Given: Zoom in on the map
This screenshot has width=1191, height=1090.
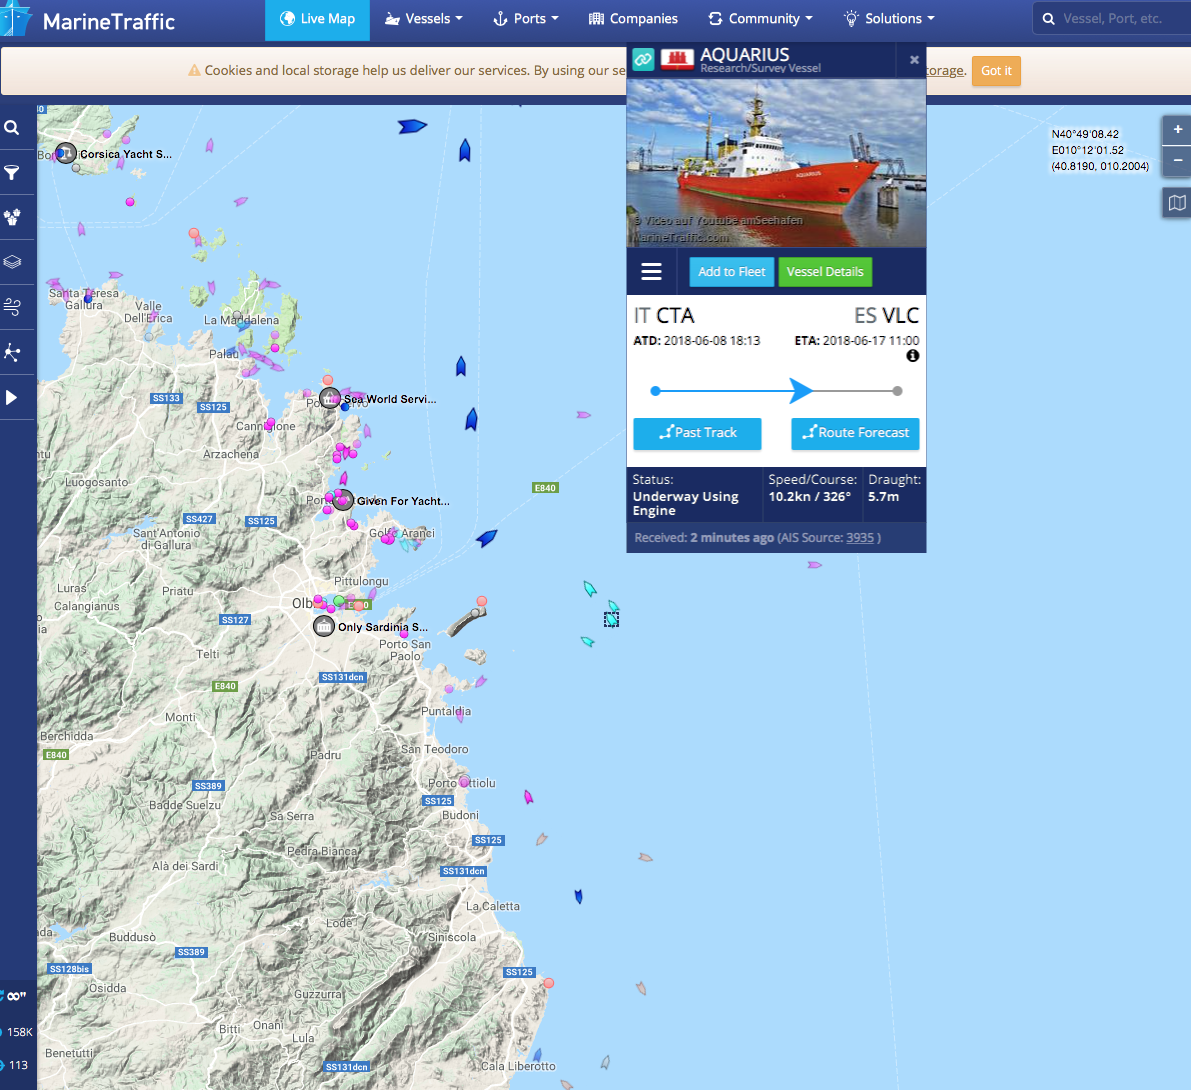Looking at the screenshot, I should (x=1177, y=132).
